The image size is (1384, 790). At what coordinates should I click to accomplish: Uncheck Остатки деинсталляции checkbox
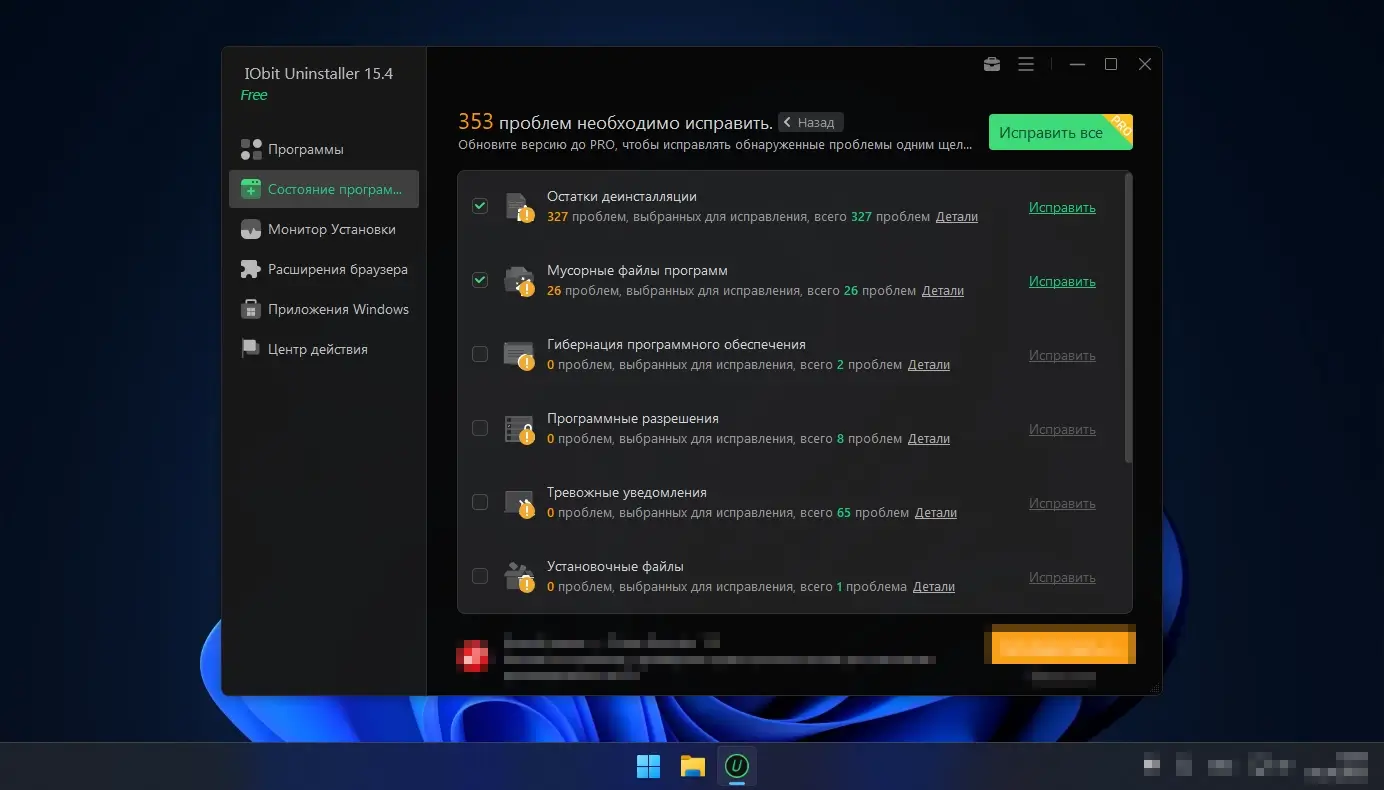(x=480, y=206)
